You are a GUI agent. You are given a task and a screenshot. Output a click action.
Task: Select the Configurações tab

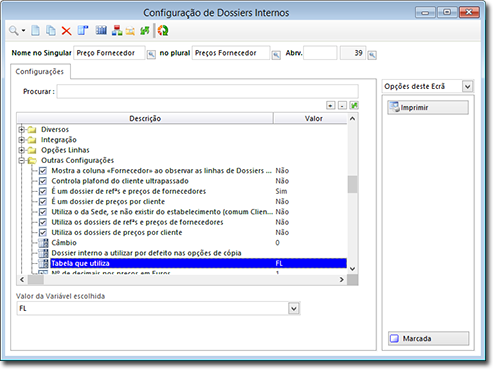(x=40, y=72)
